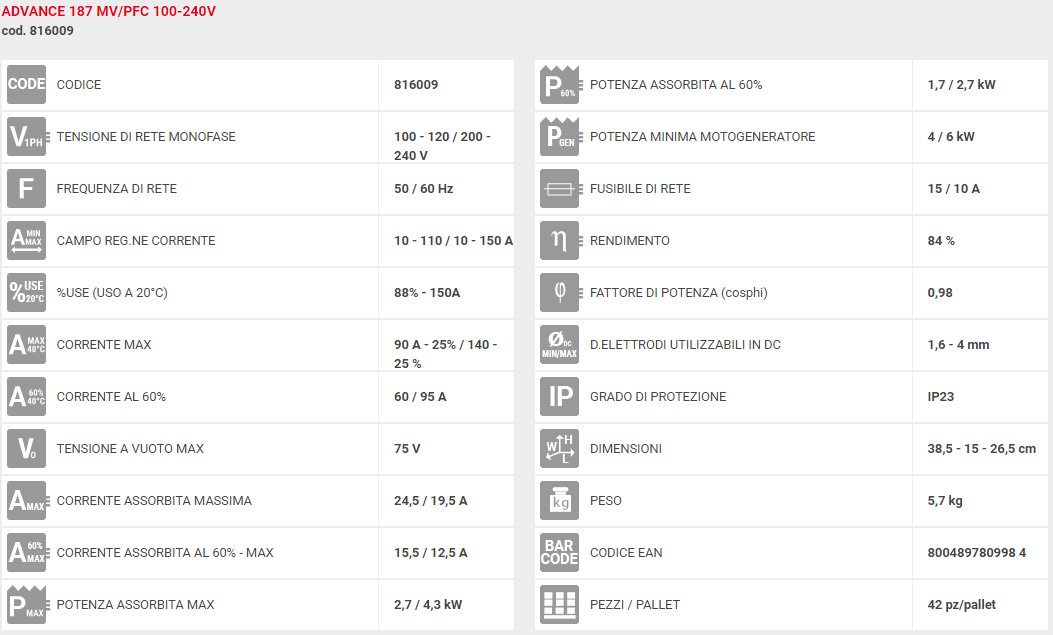Click the POTENZA ASSORBITA MAX label
The width and height of the screenshot is (1053, 635).
click(136, 605)
